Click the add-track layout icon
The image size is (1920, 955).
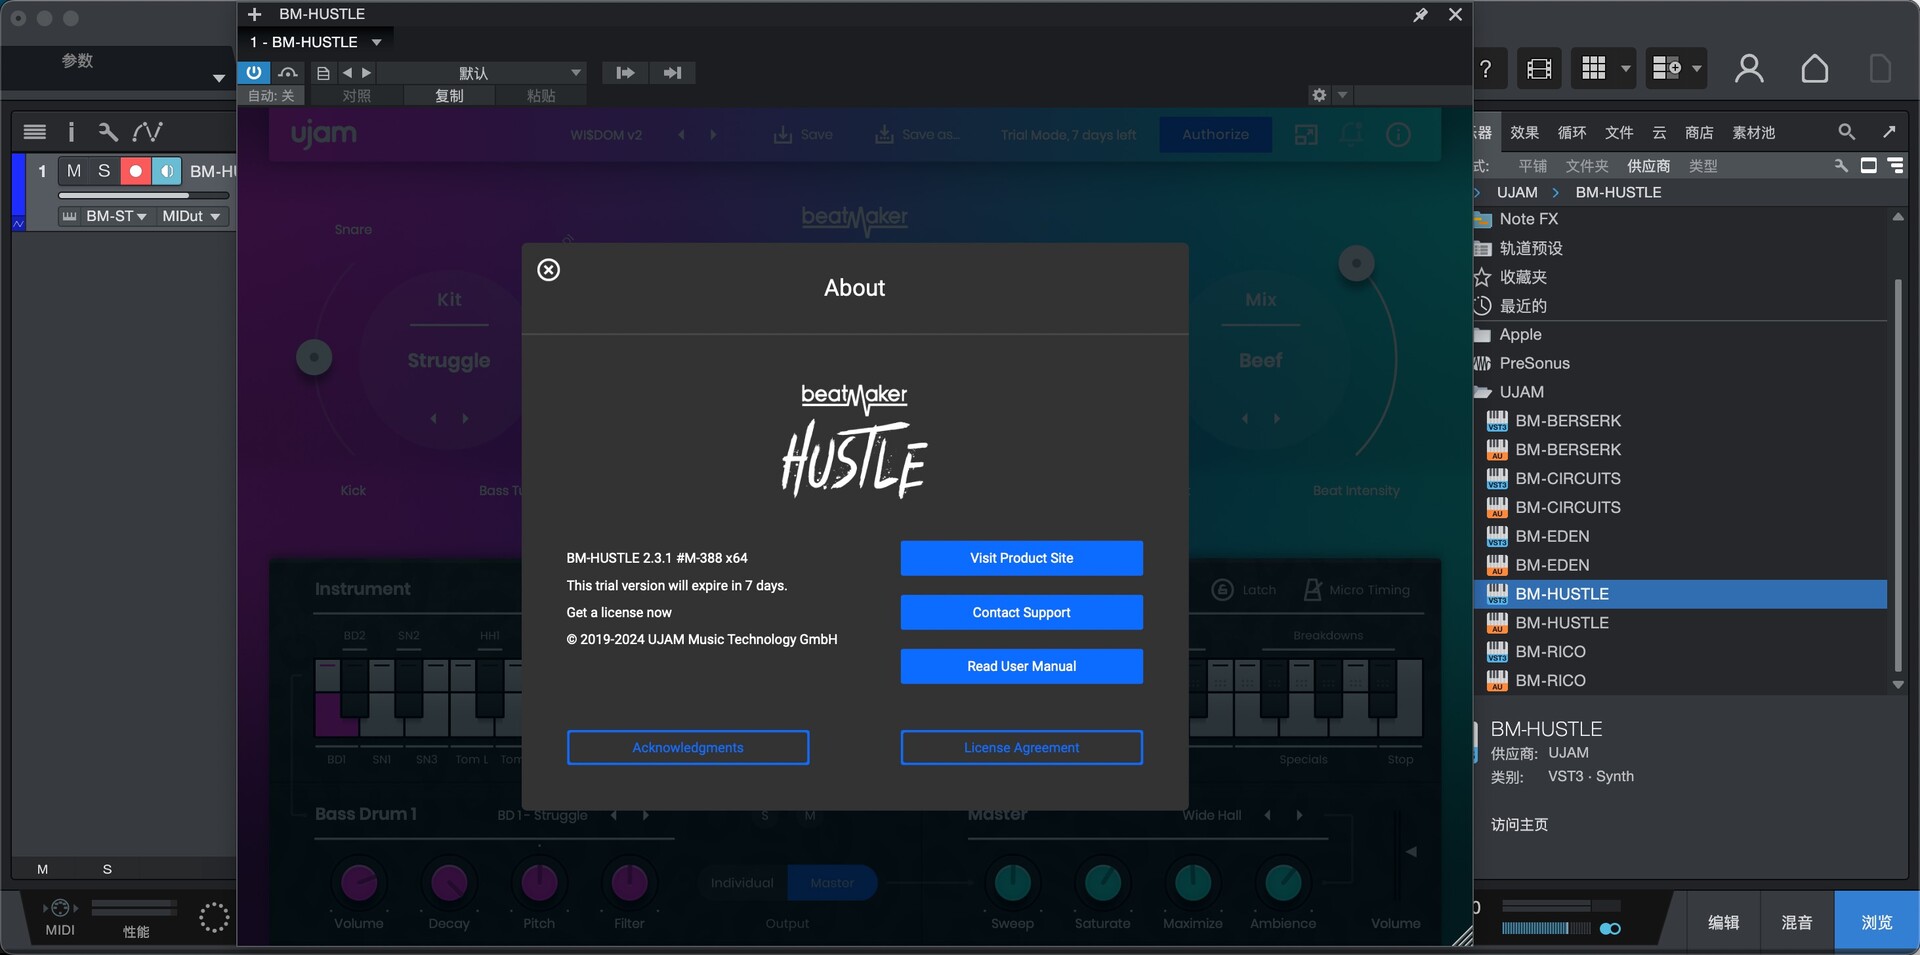[x=1666, y=68]
